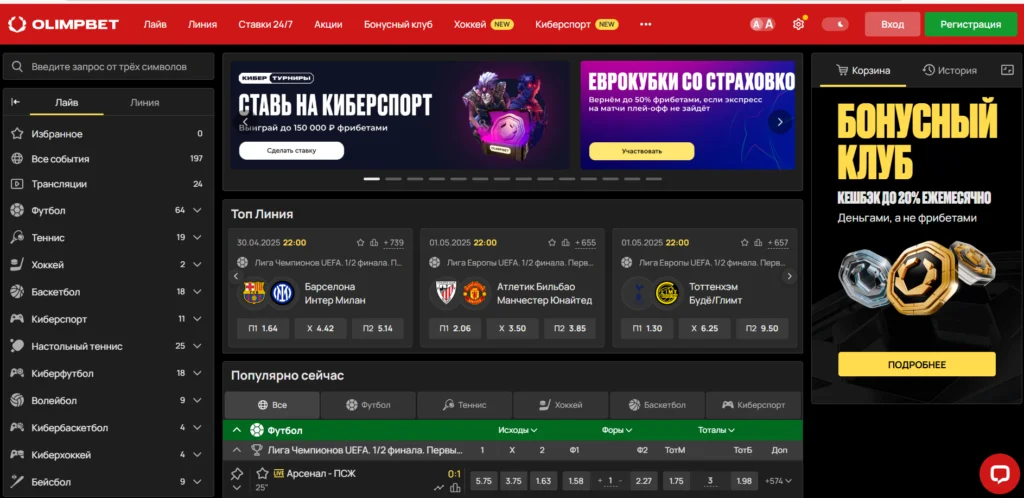Pin the Арсенал - ПСЖ match

point(237,474)
